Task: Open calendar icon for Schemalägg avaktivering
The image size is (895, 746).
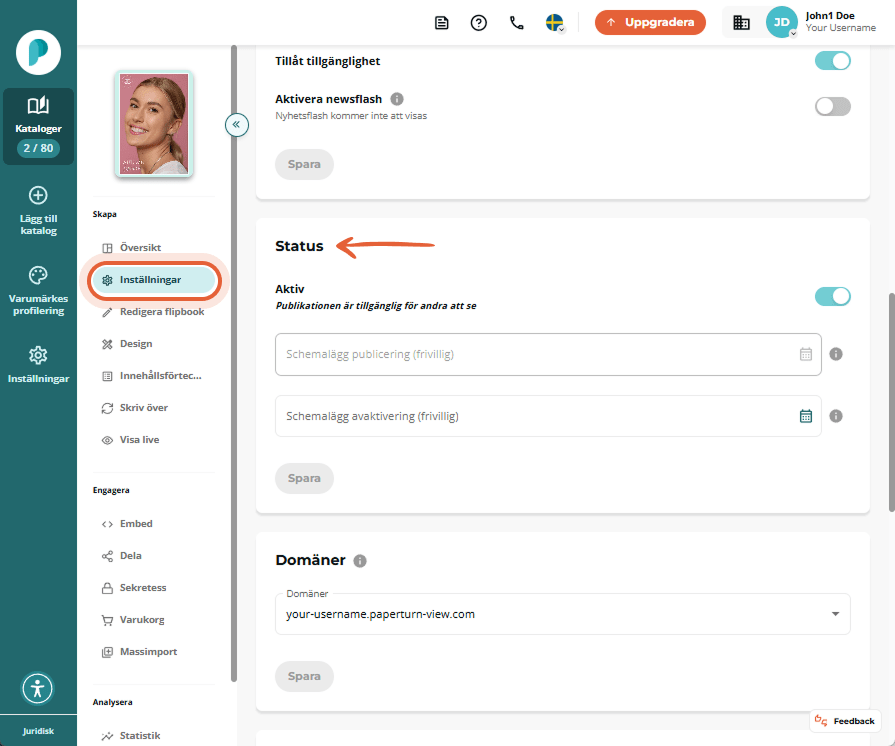Action: (805, 416)
